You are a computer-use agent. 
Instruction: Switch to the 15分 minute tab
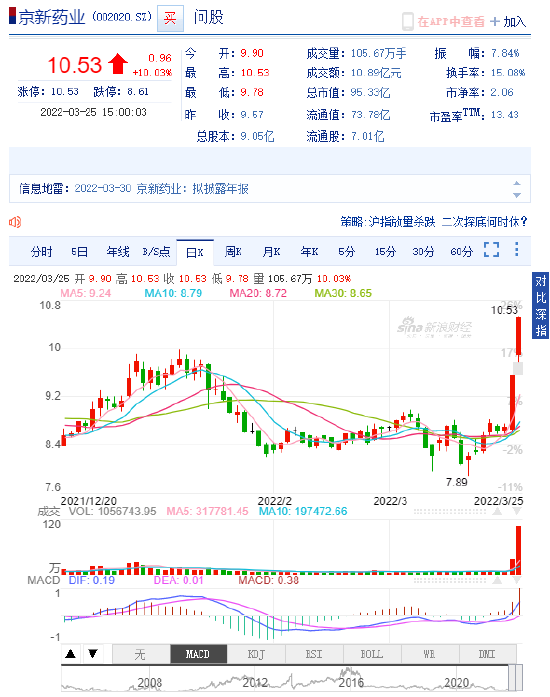[x=385, y=252]
